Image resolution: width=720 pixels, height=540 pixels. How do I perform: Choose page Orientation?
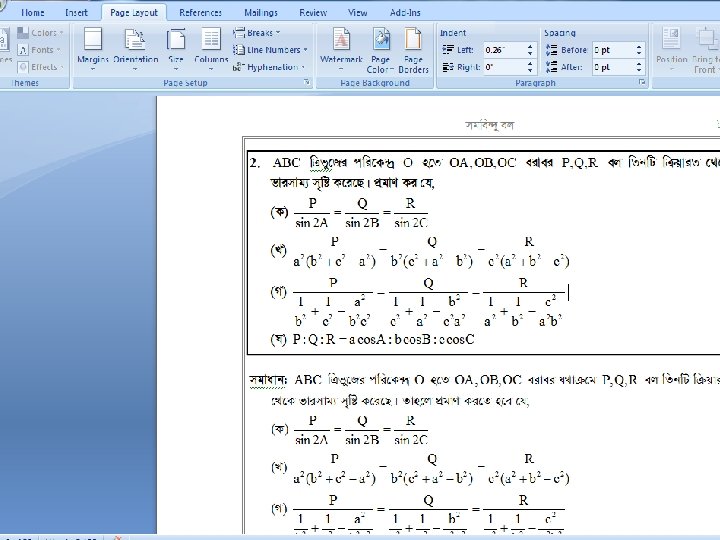(135, 50)
